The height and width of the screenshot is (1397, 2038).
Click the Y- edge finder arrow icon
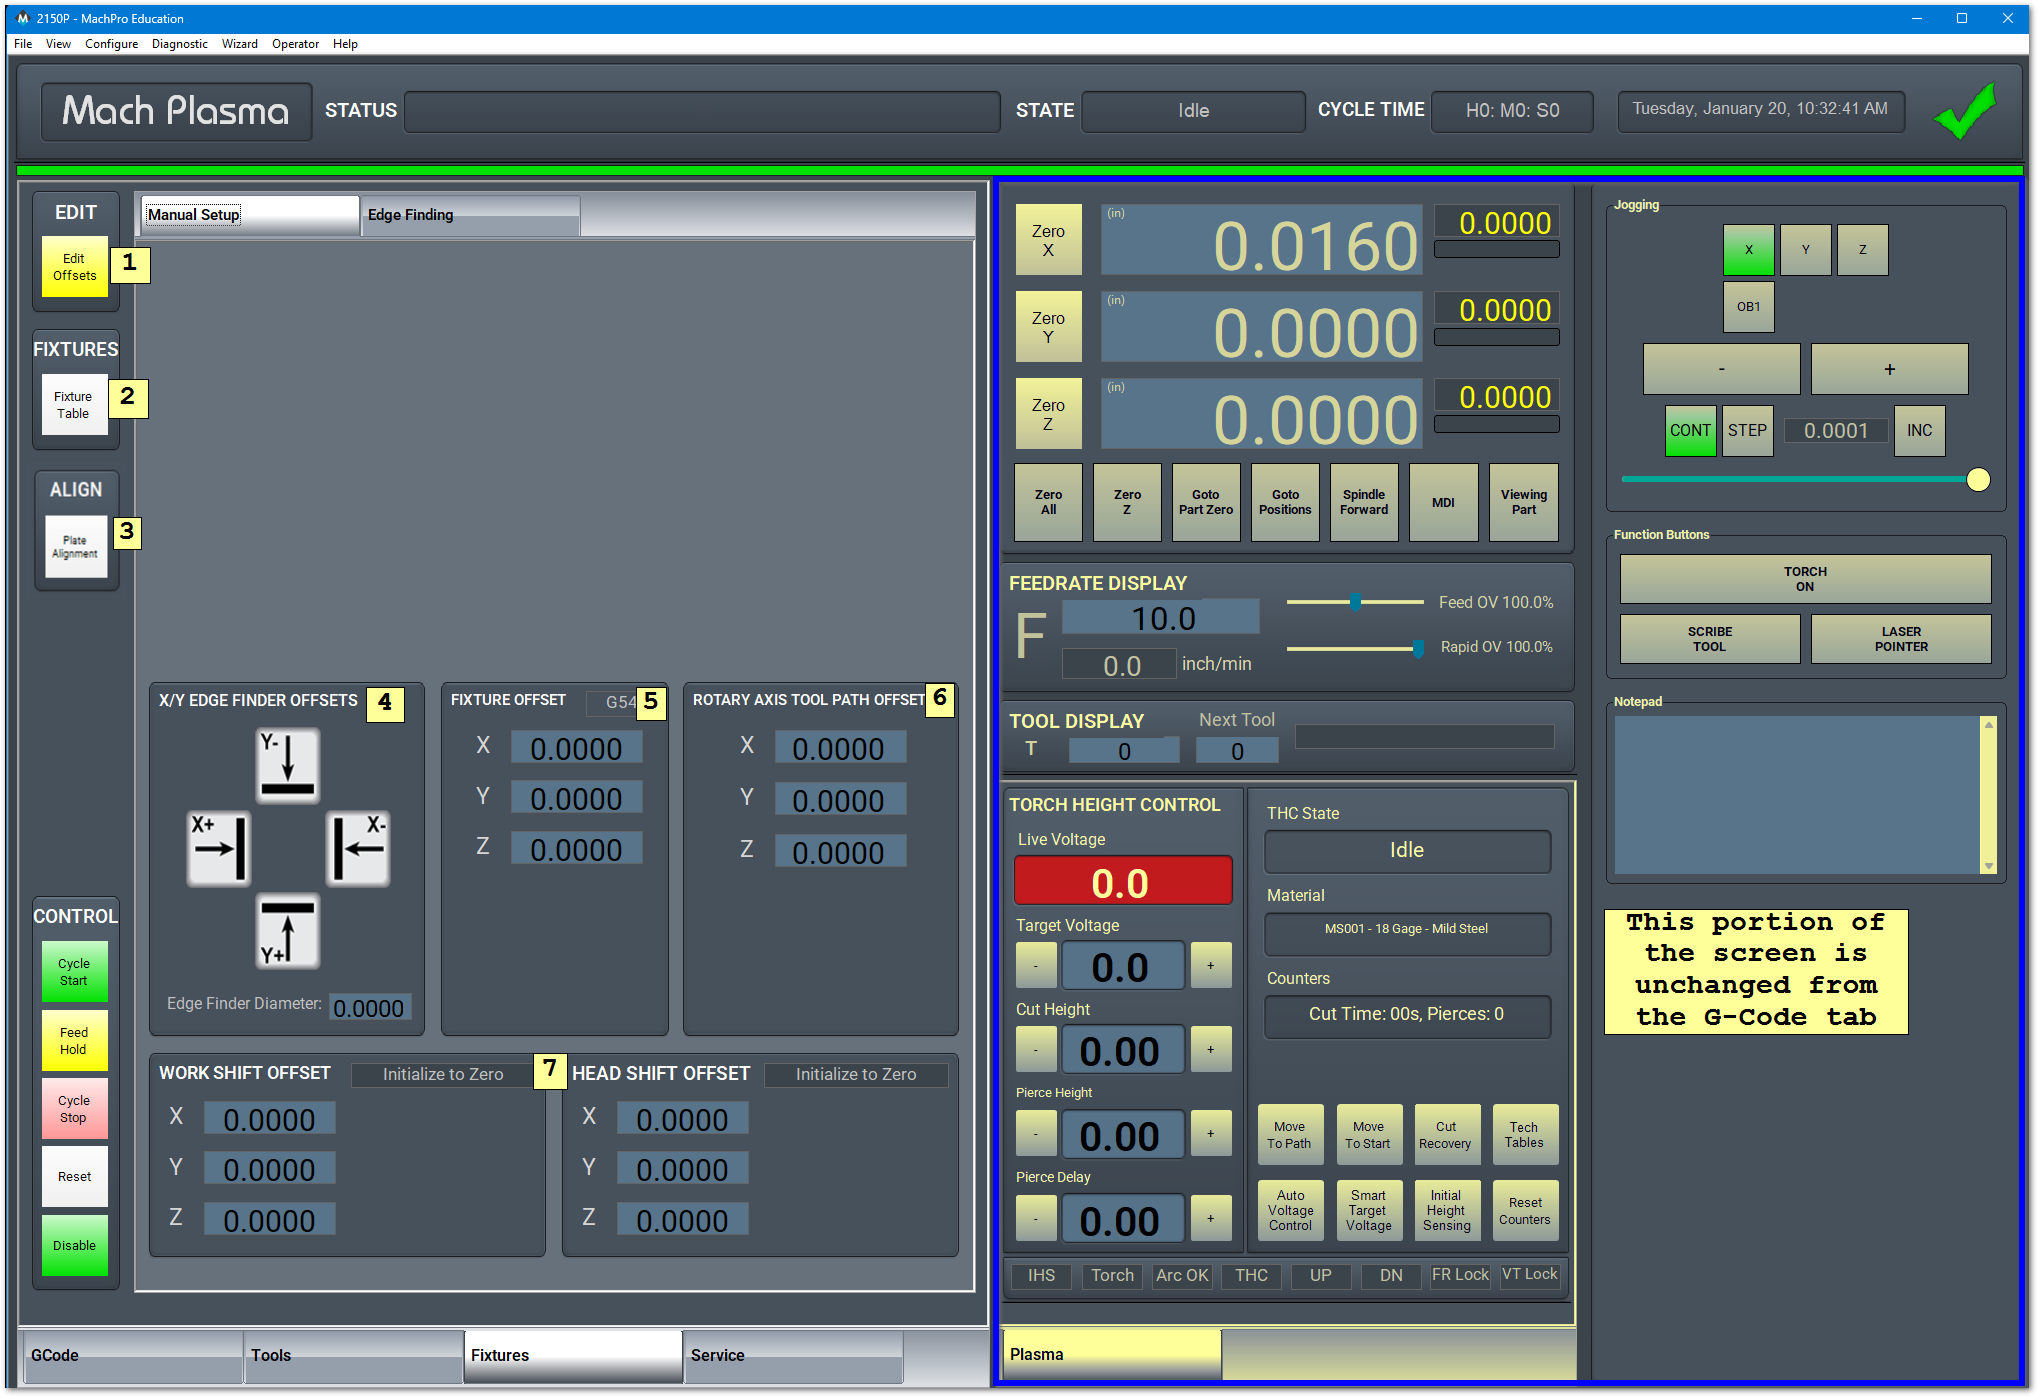pyautogui.click(x=288, y=765)
